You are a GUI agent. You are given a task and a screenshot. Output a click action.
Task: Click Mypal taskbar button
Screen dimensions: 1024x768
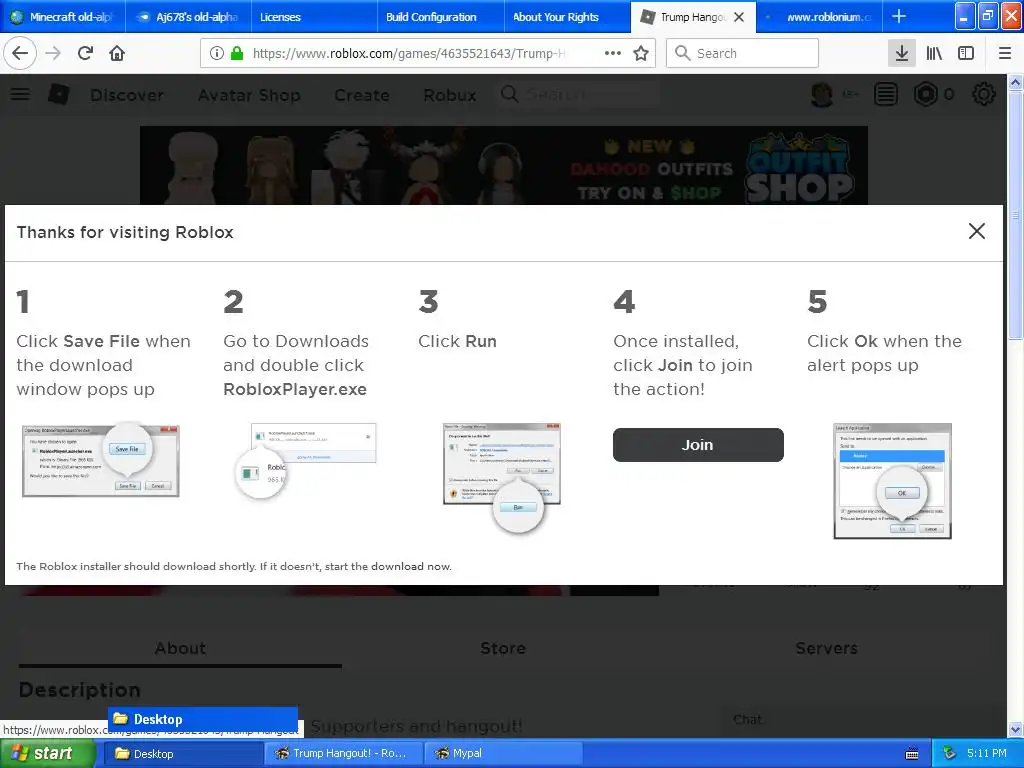(503, 753)
